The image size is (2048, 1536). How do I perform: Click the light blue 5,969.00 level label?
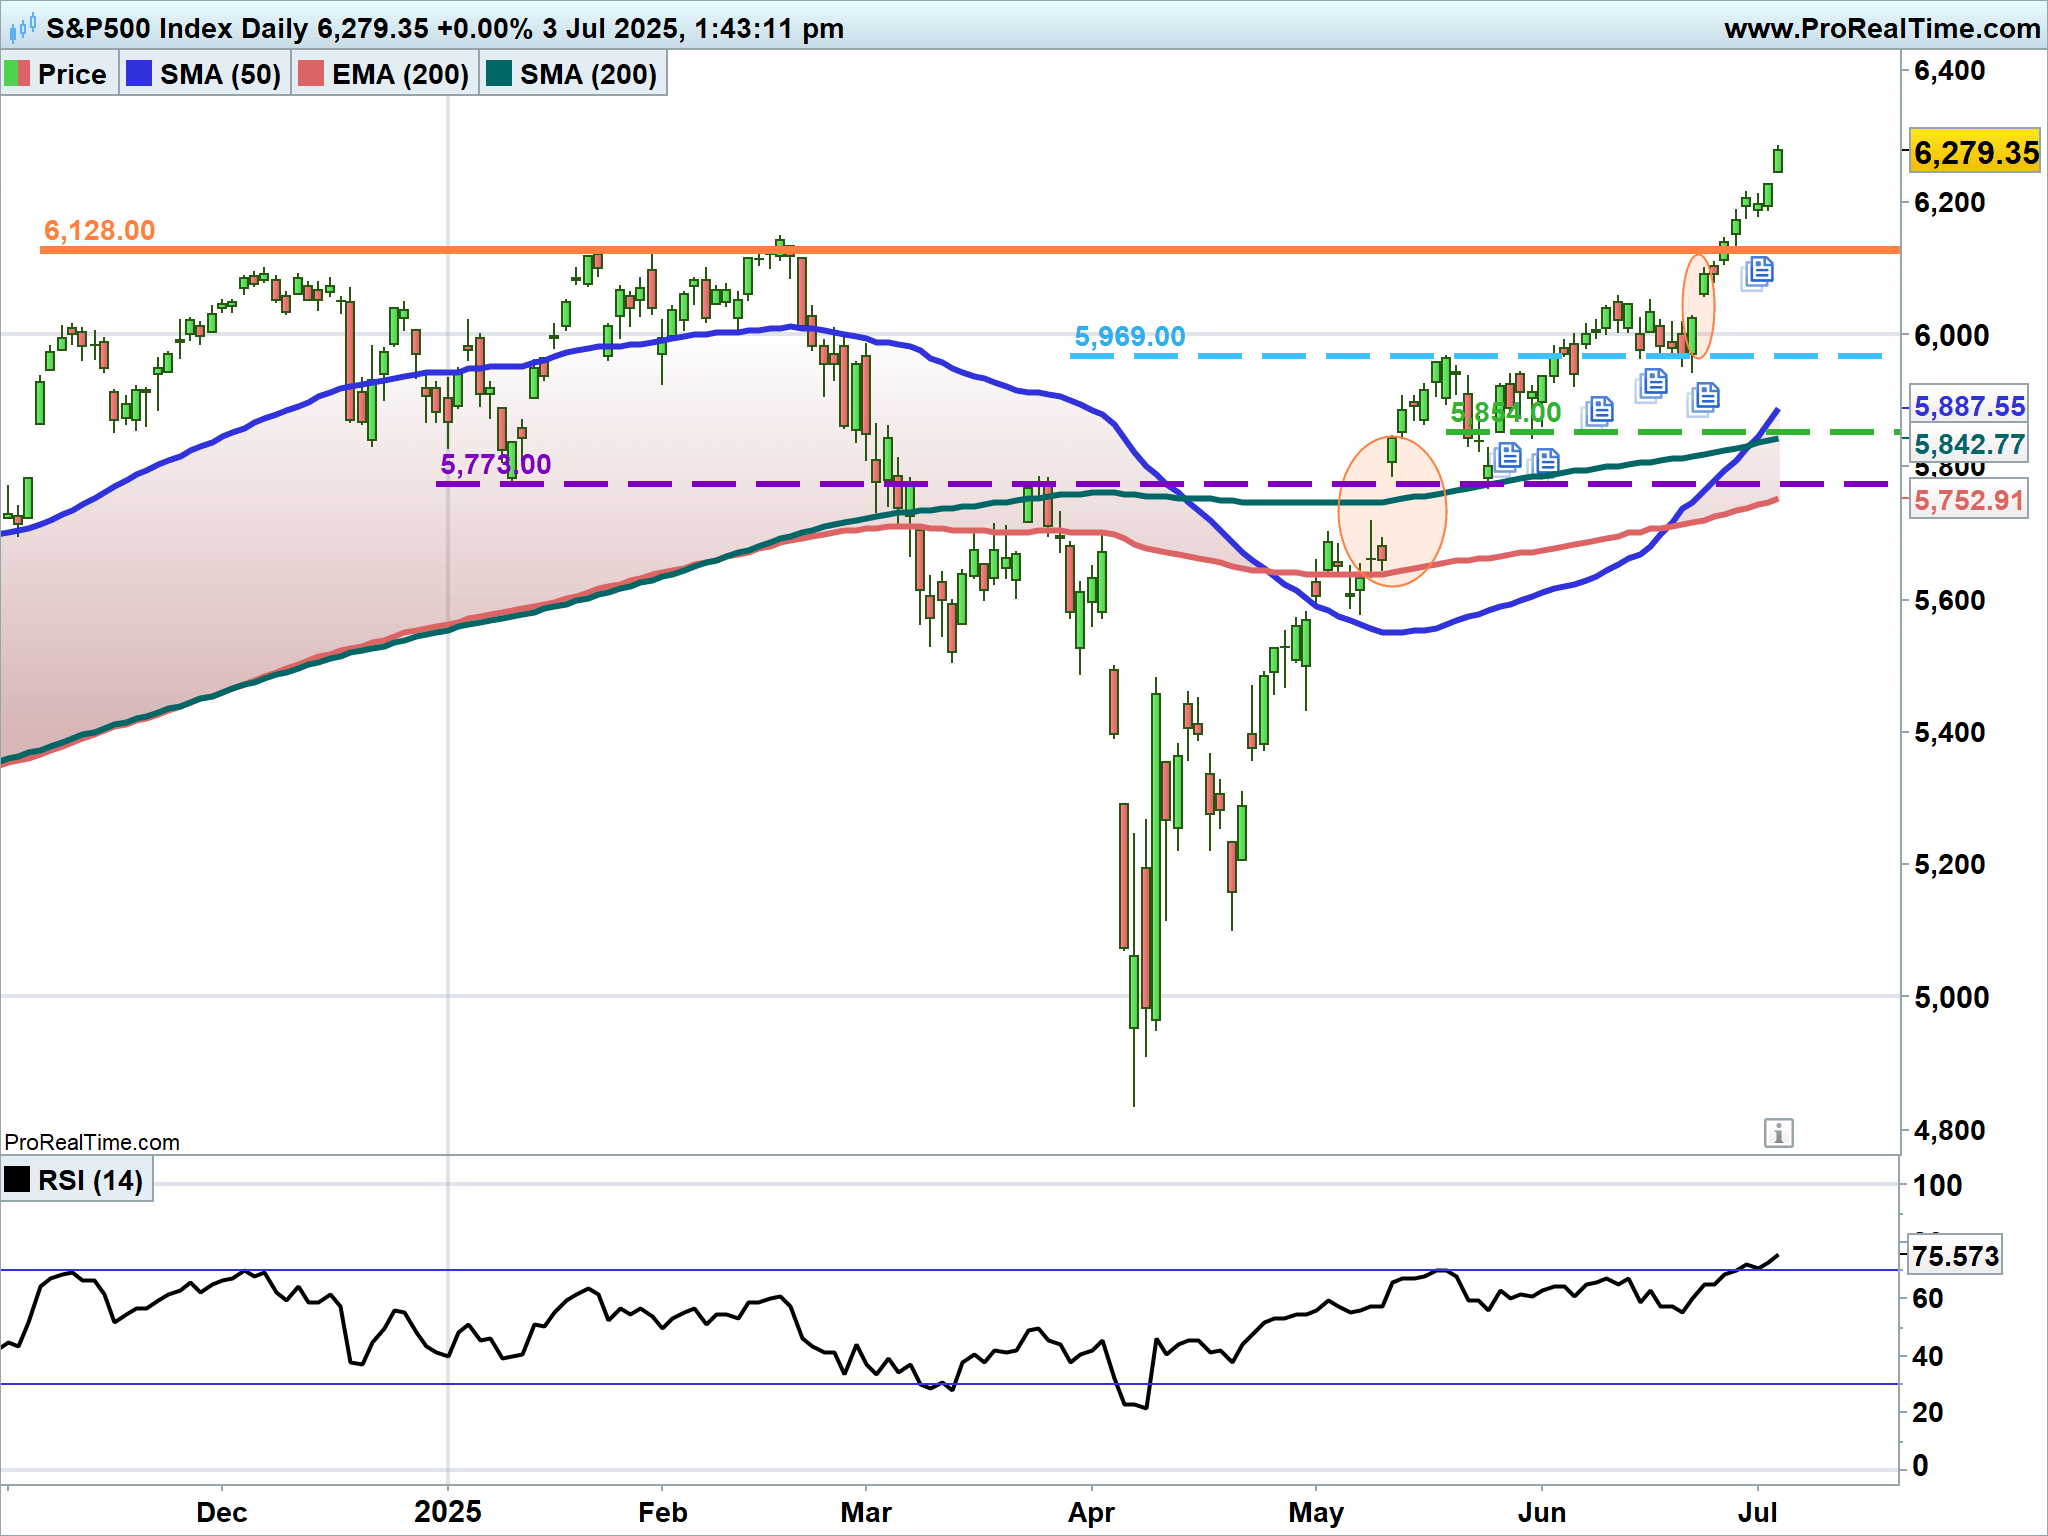pyautogui.click(x=1130, y=336)
